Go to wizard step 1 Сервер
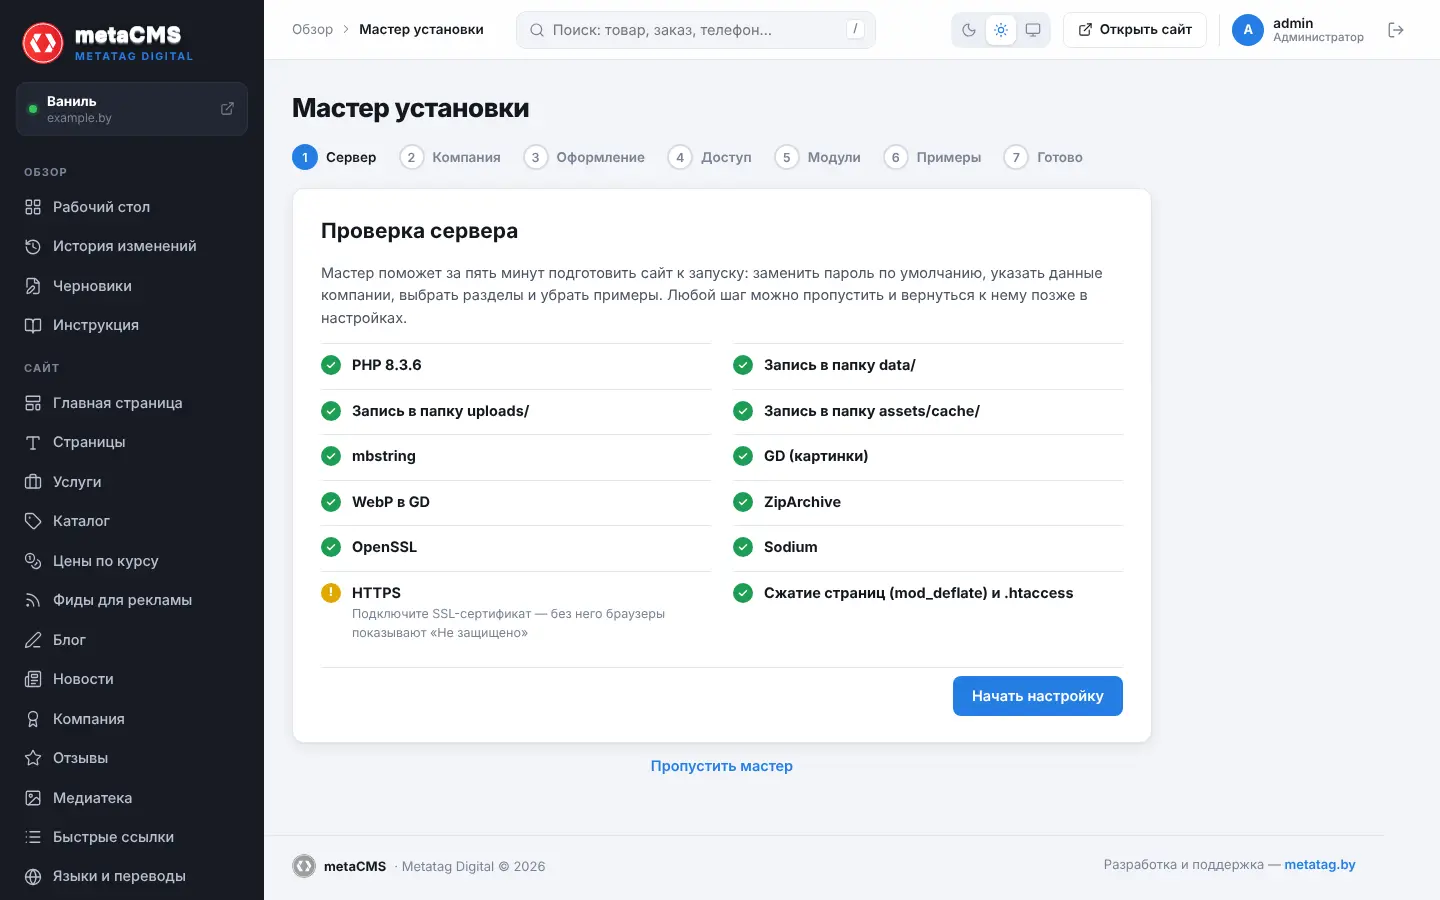The height and width of the screenshot is (900, 1440). 334,157
